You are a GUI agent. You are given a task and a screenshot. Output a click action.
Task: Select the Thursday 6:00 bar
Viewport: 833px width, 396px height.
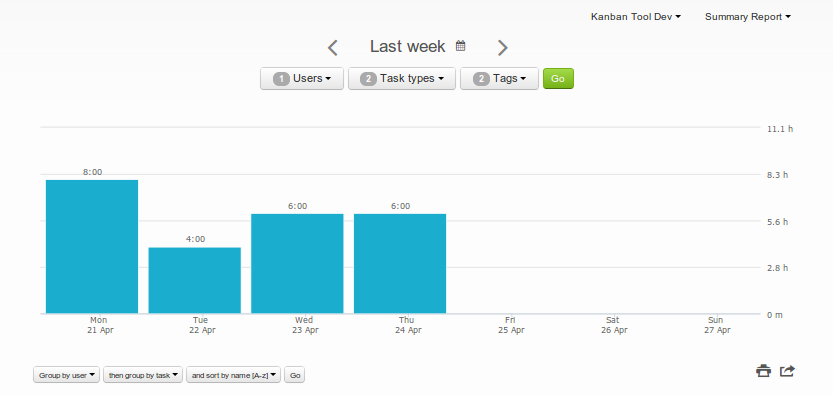400,264
